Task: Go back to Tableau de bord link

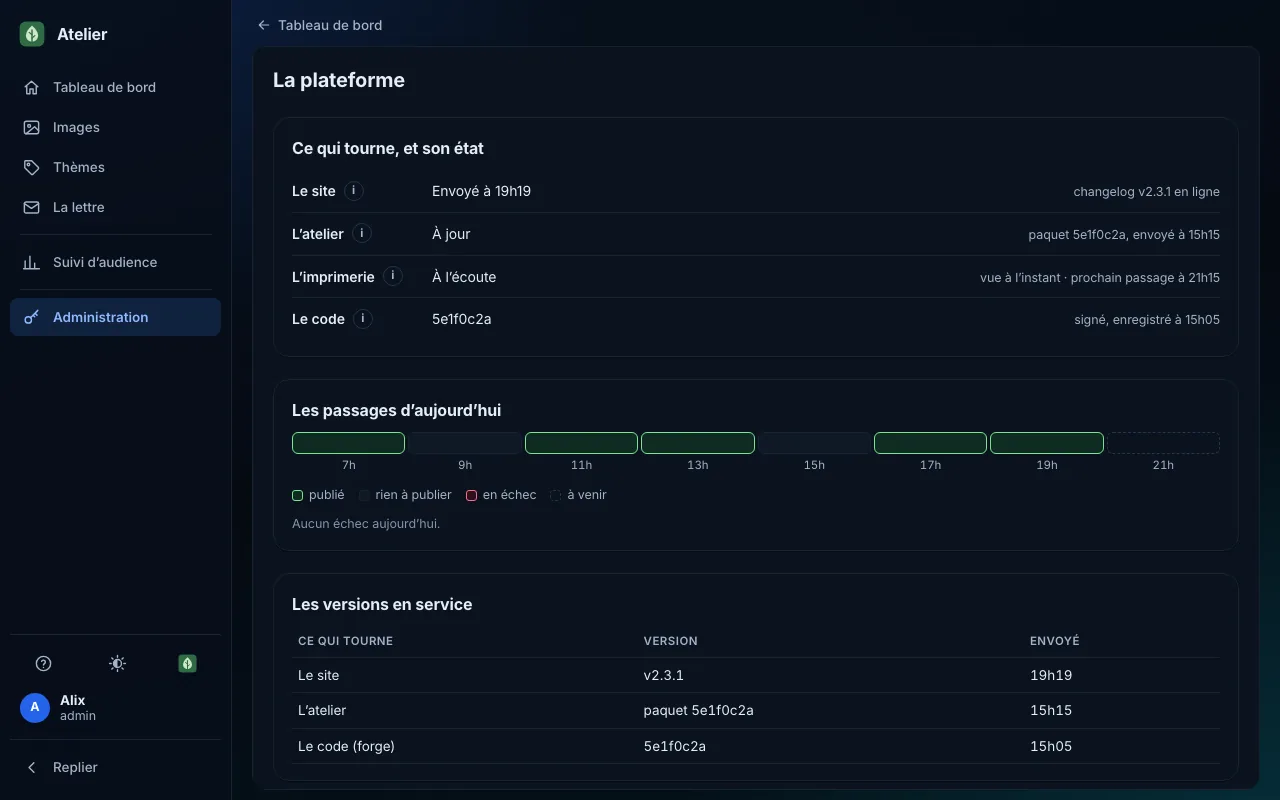Action: (320, 25)
